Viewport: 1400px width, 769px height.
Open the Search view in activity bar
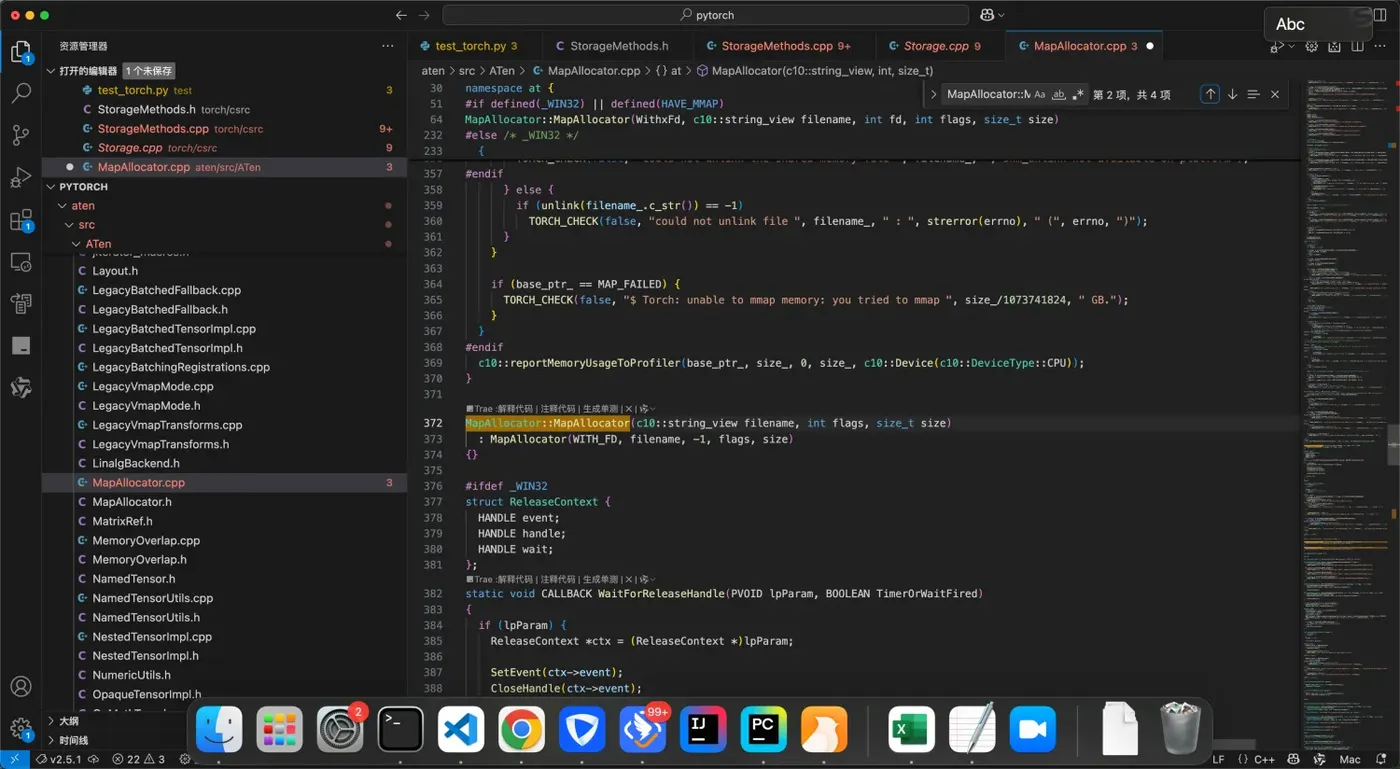[21, 93]
